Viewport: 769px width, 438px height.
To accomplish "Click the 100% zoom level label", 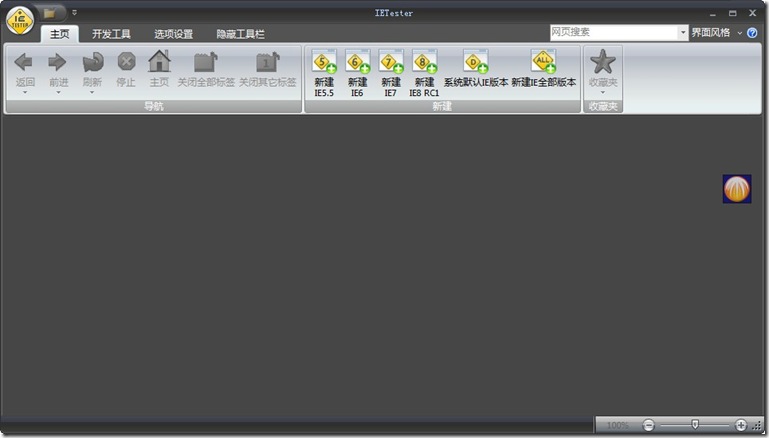I will (617, 425).
